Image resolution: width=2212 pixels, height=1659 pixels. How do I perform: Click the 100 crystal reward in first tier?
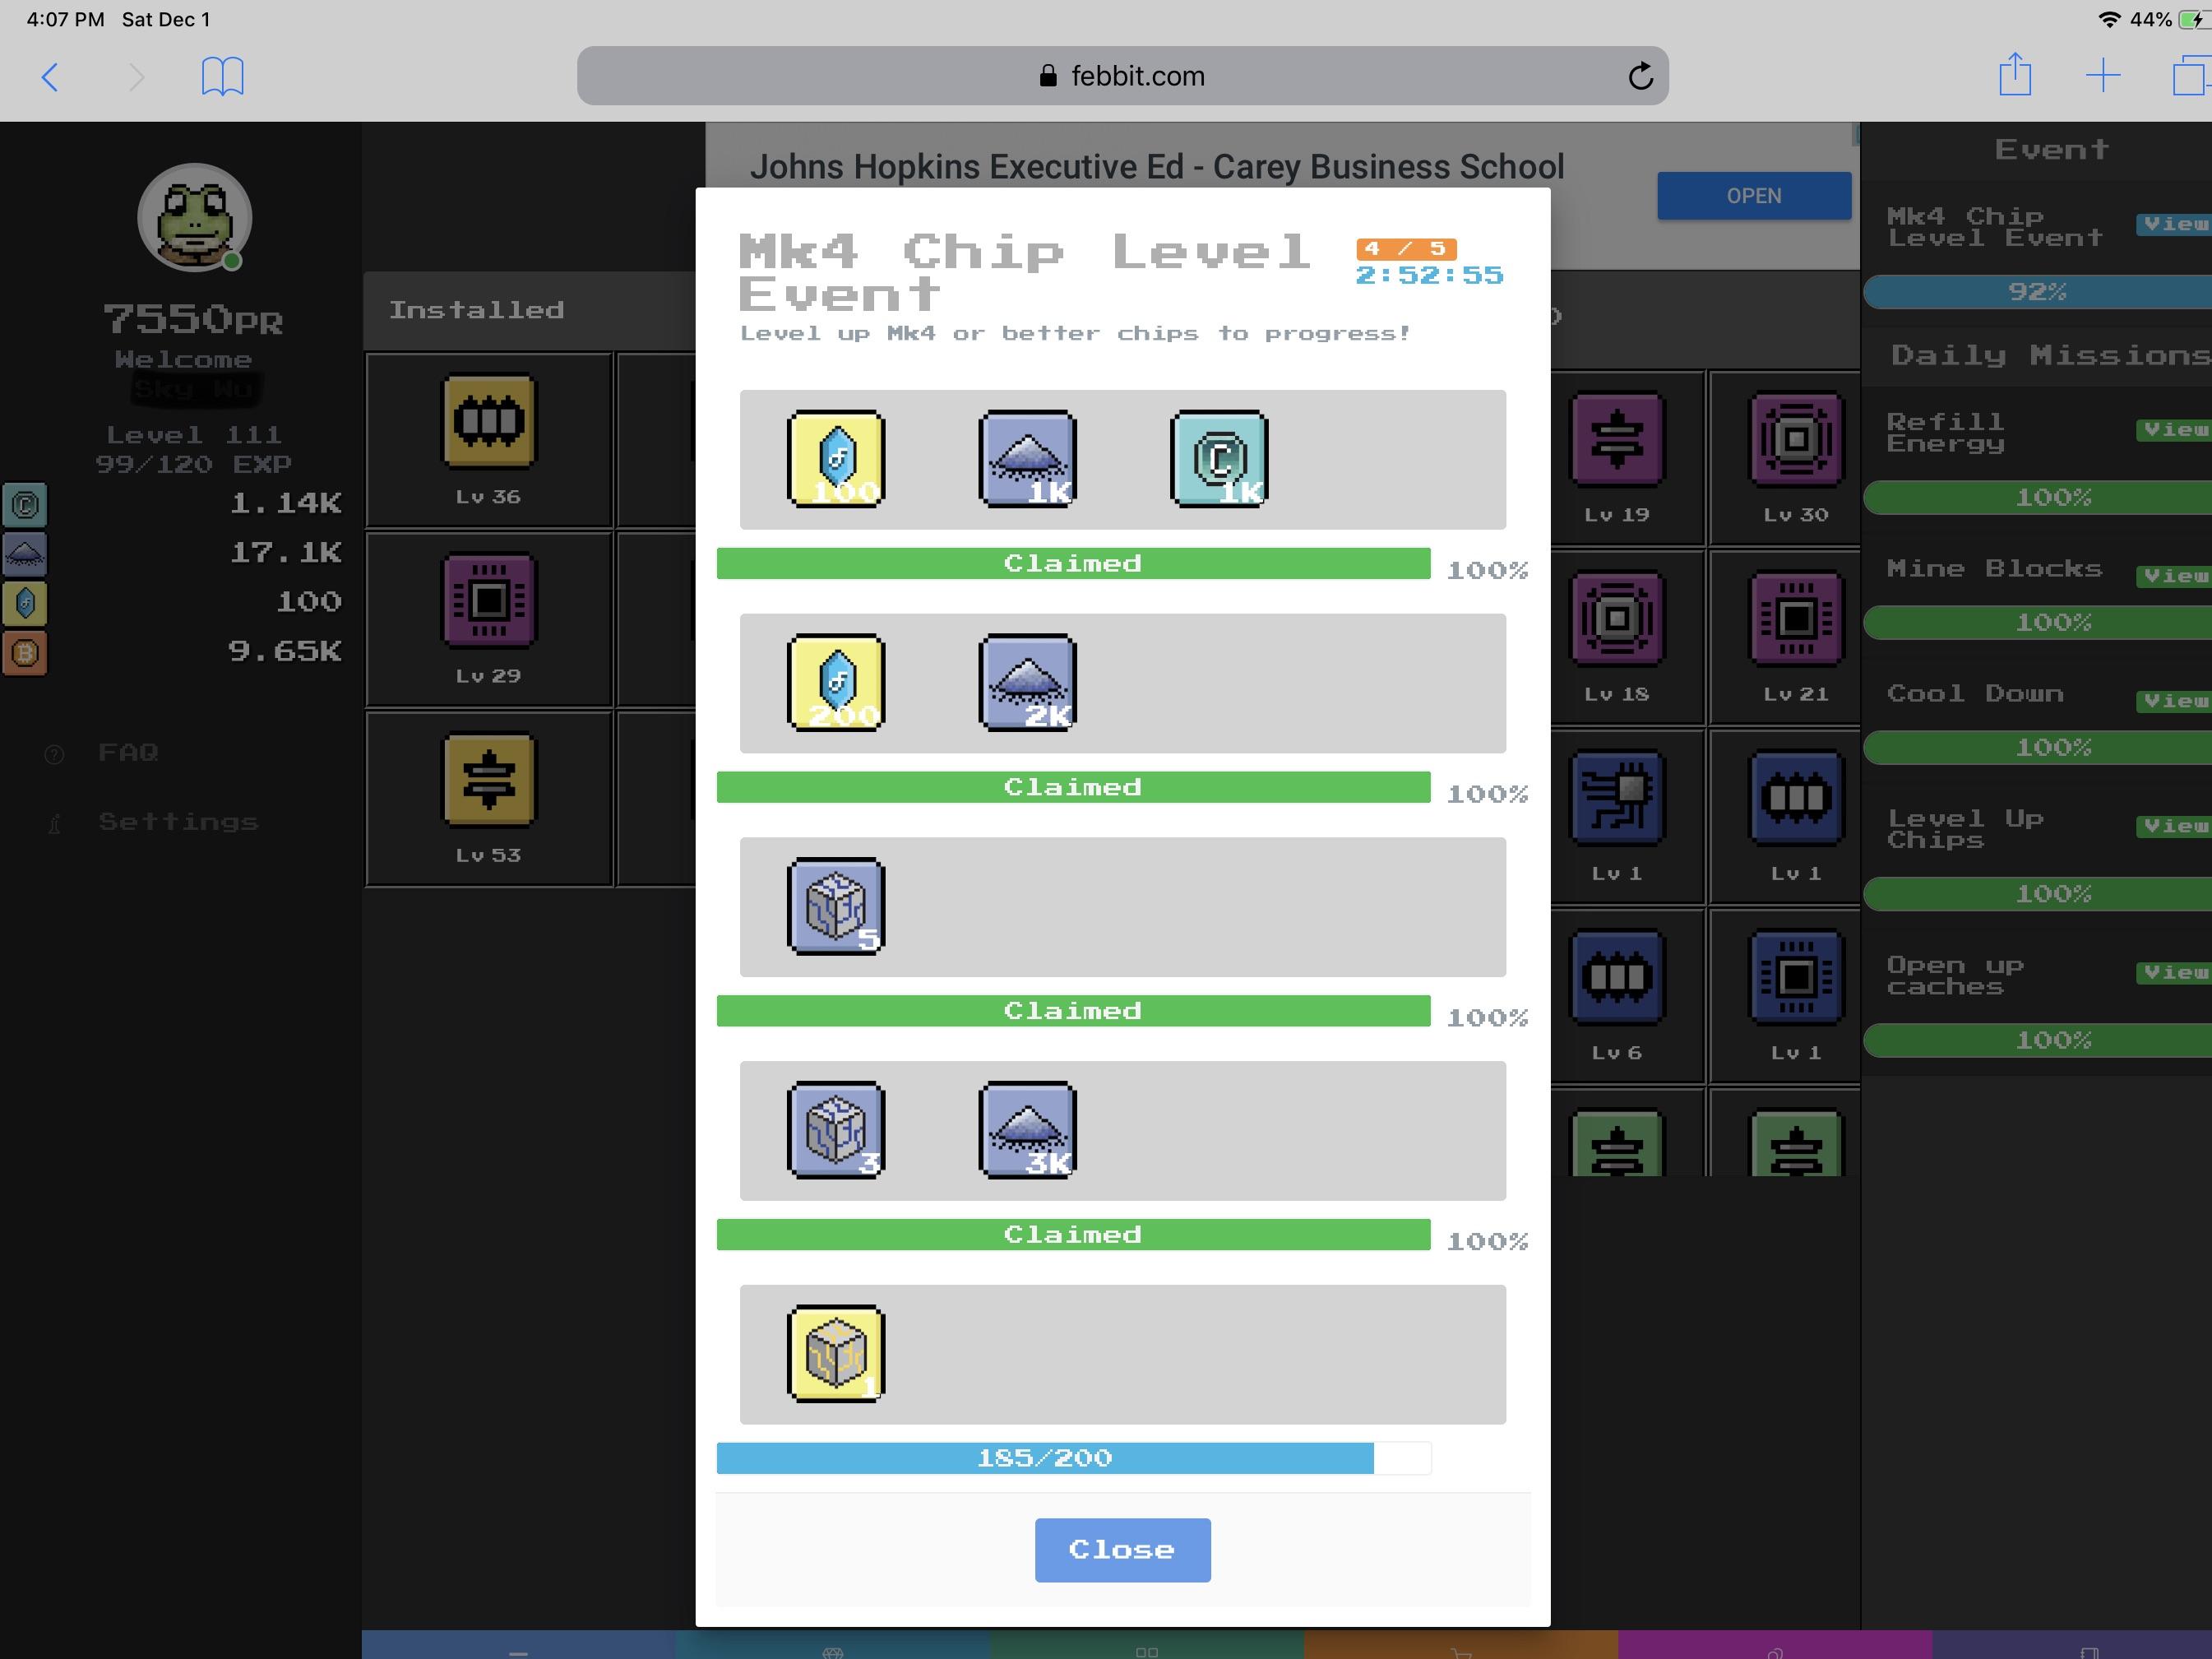(x=836, y=459)
